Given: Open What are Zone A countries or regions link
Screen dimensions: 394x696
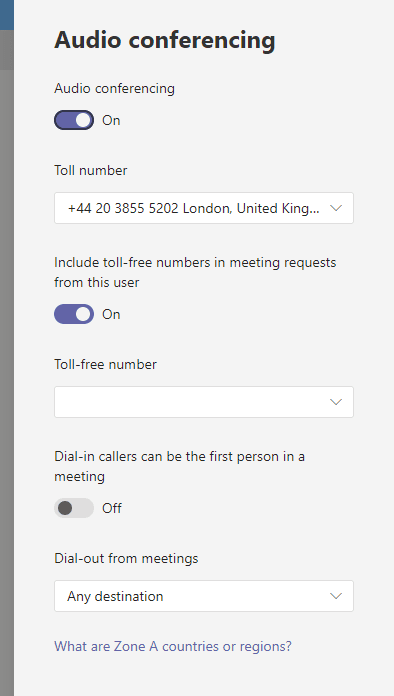Looking at the screenshot, I should coord(173,646).
